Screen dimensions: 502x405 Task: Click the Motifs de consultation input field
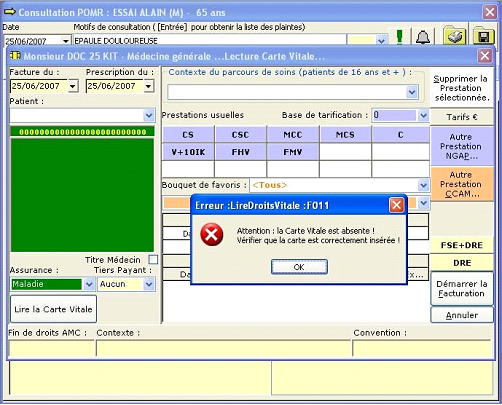(209, 41)
